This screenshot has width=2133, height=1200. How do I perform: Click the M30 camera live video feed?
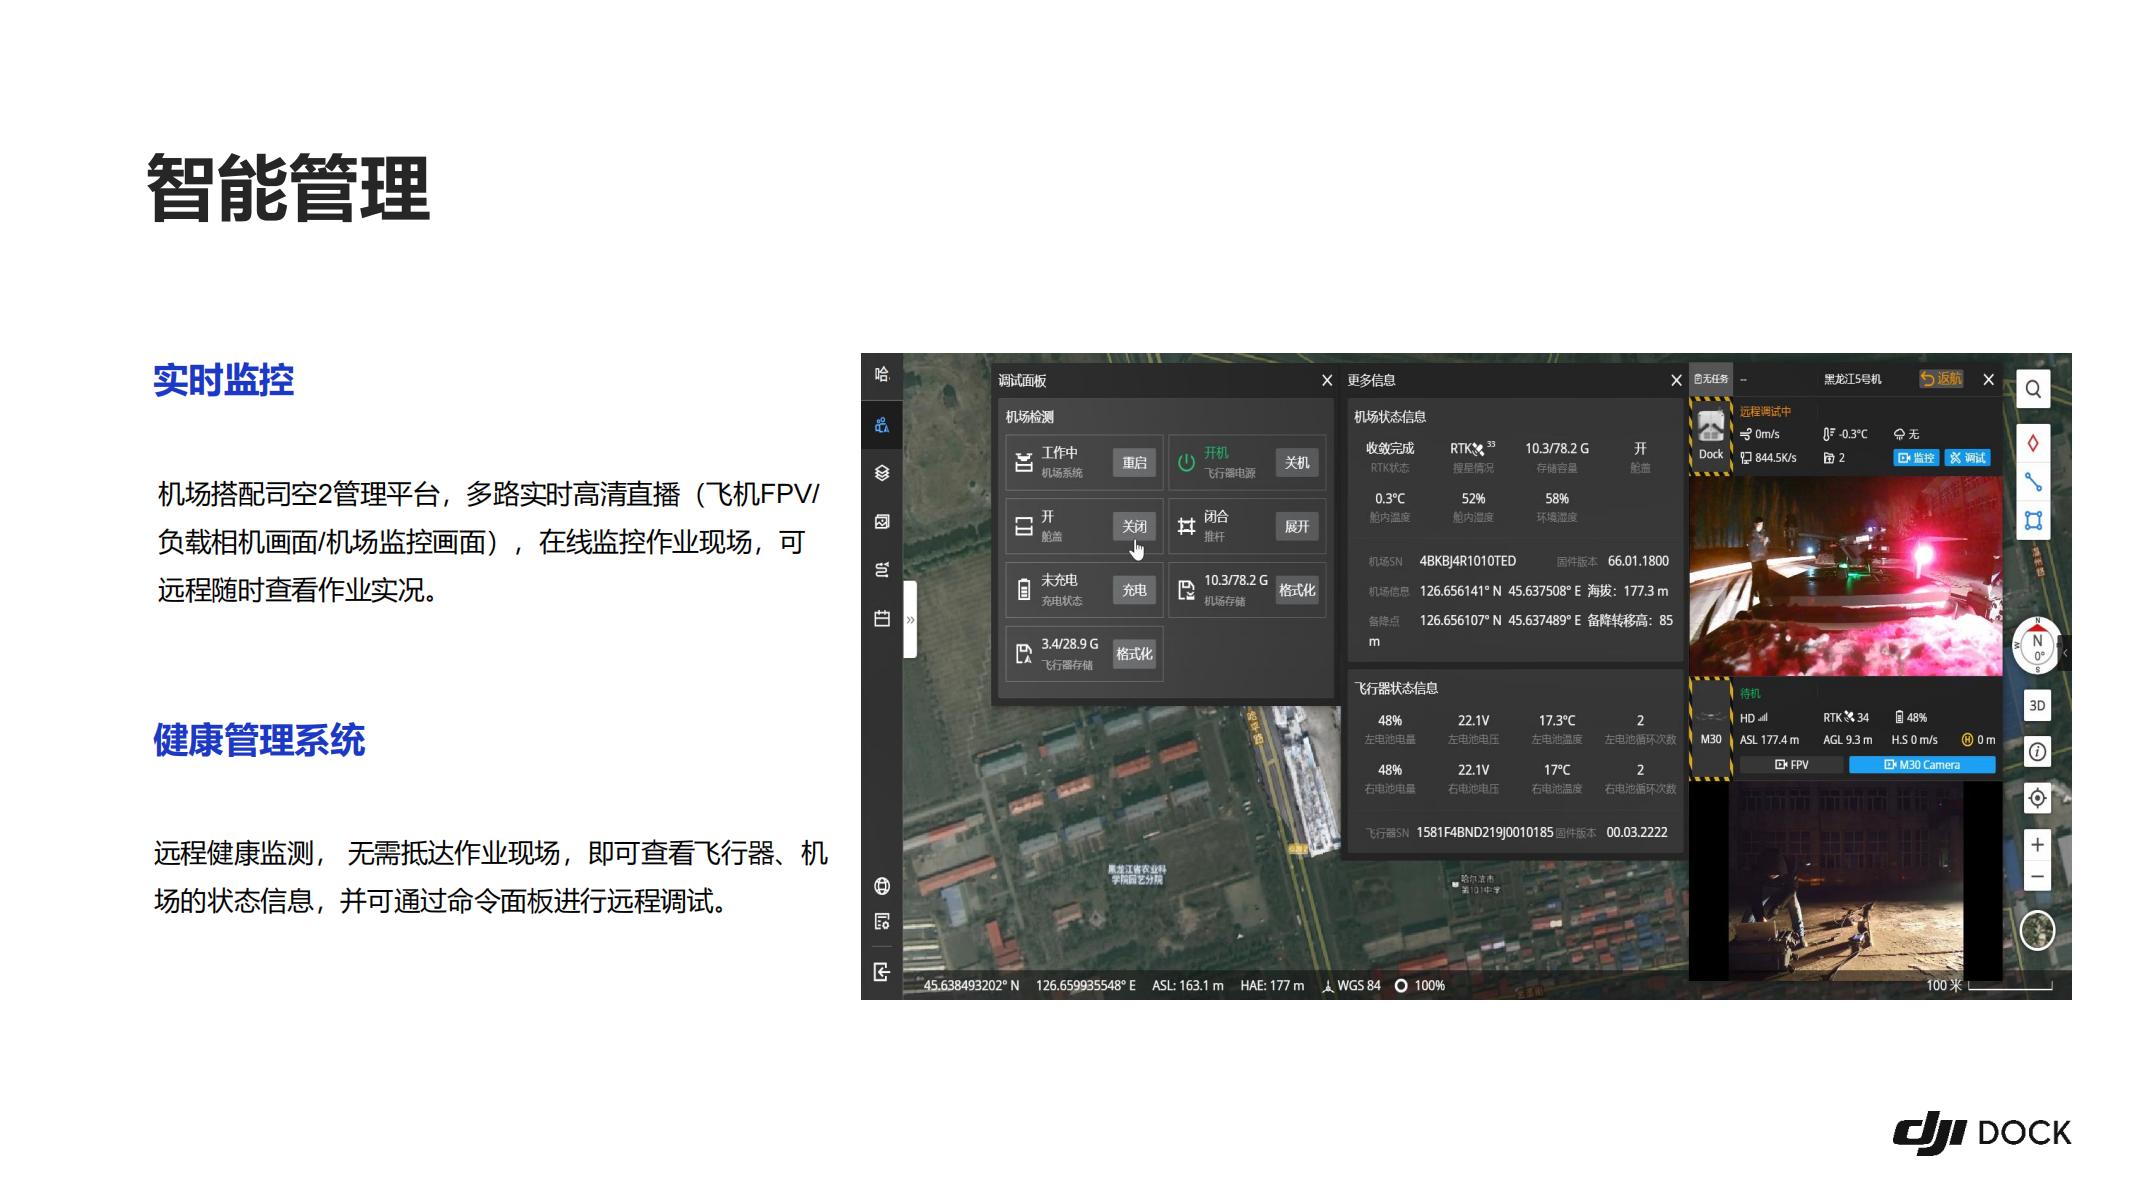tap(1846, 880)
